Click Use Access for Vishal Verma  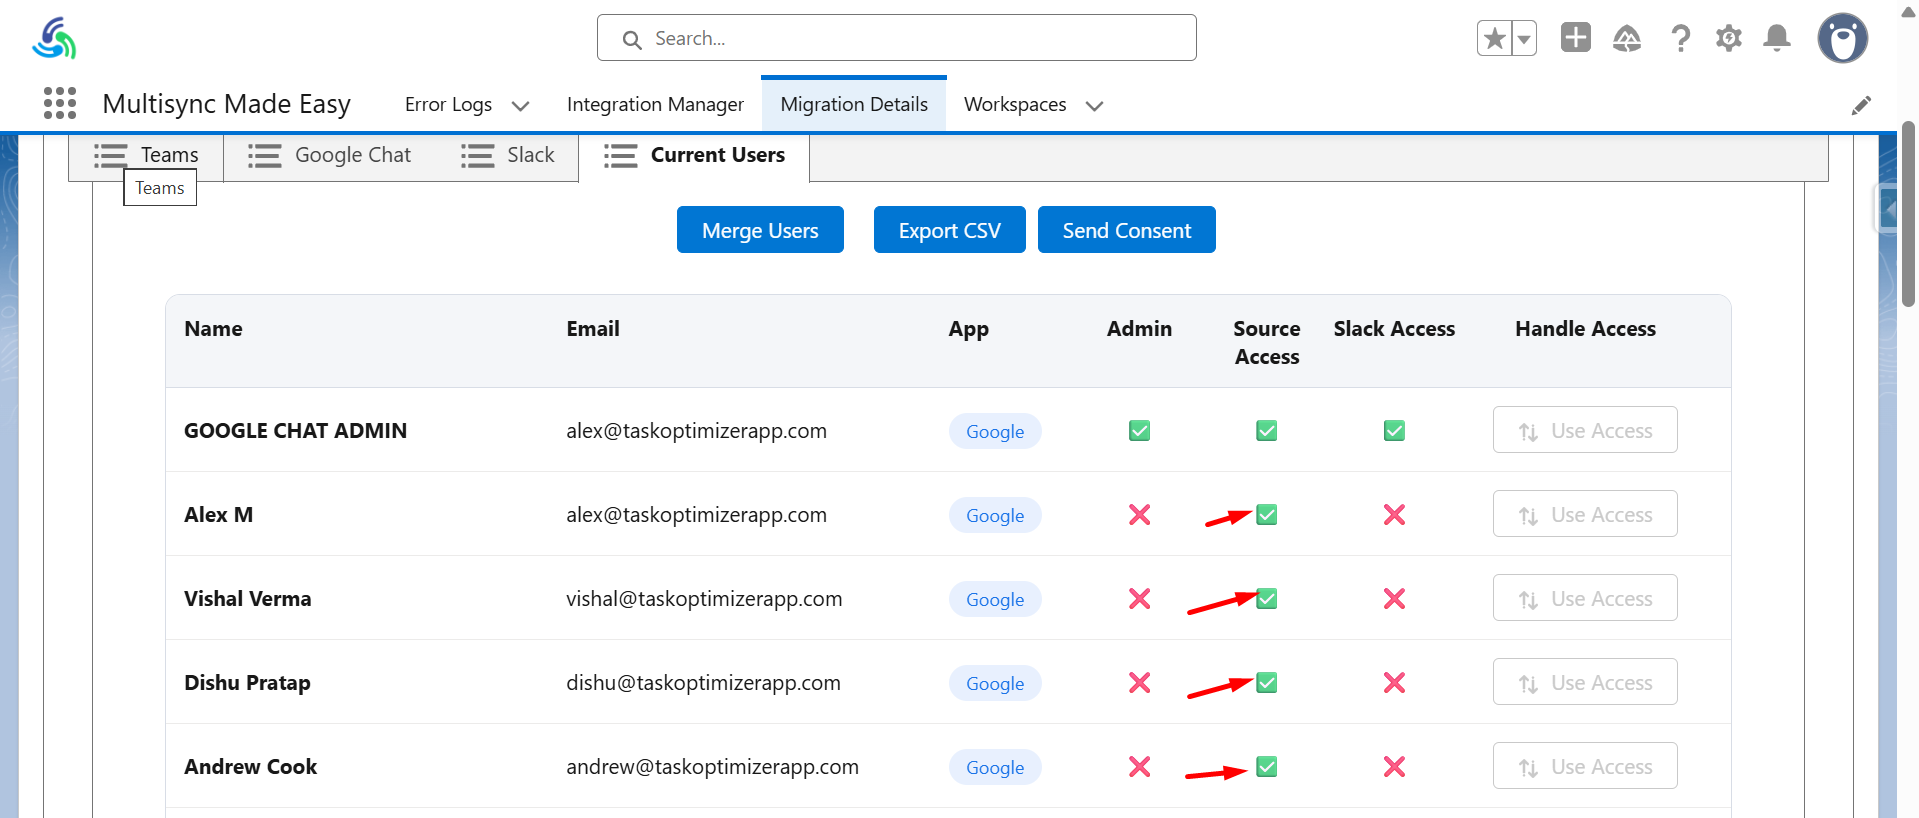(1585, 598)
